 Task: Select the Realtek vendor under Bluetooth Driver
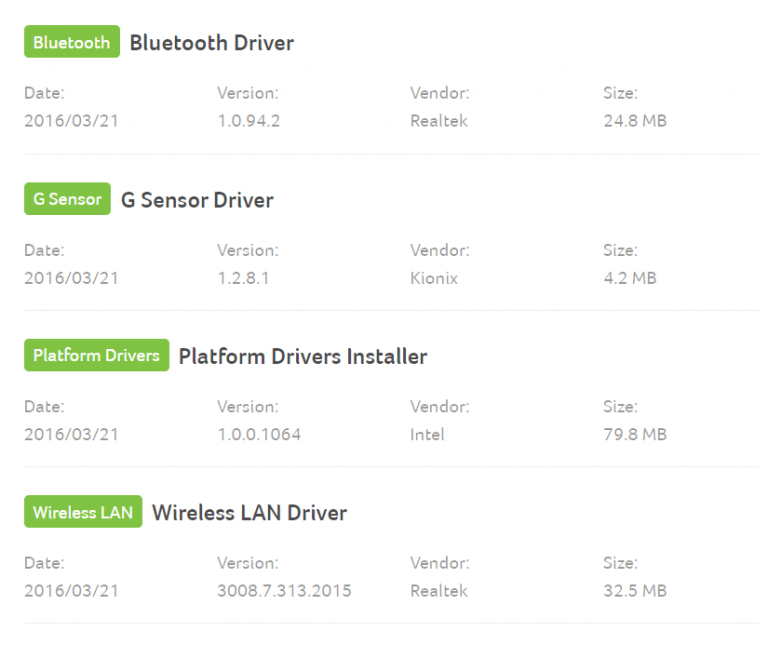point(439,120)
